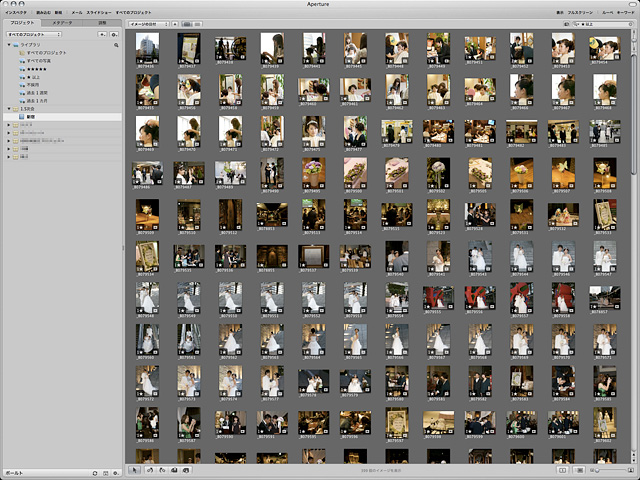
Task: Open the スライドショー toolbar item
Action: 98,11
